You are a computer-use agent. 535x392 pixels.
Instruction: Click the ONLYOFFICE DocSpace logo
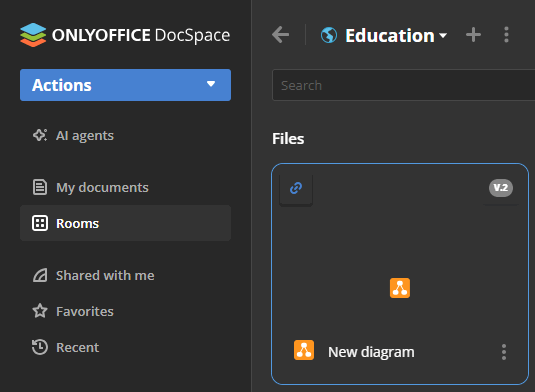pos(125,35)
